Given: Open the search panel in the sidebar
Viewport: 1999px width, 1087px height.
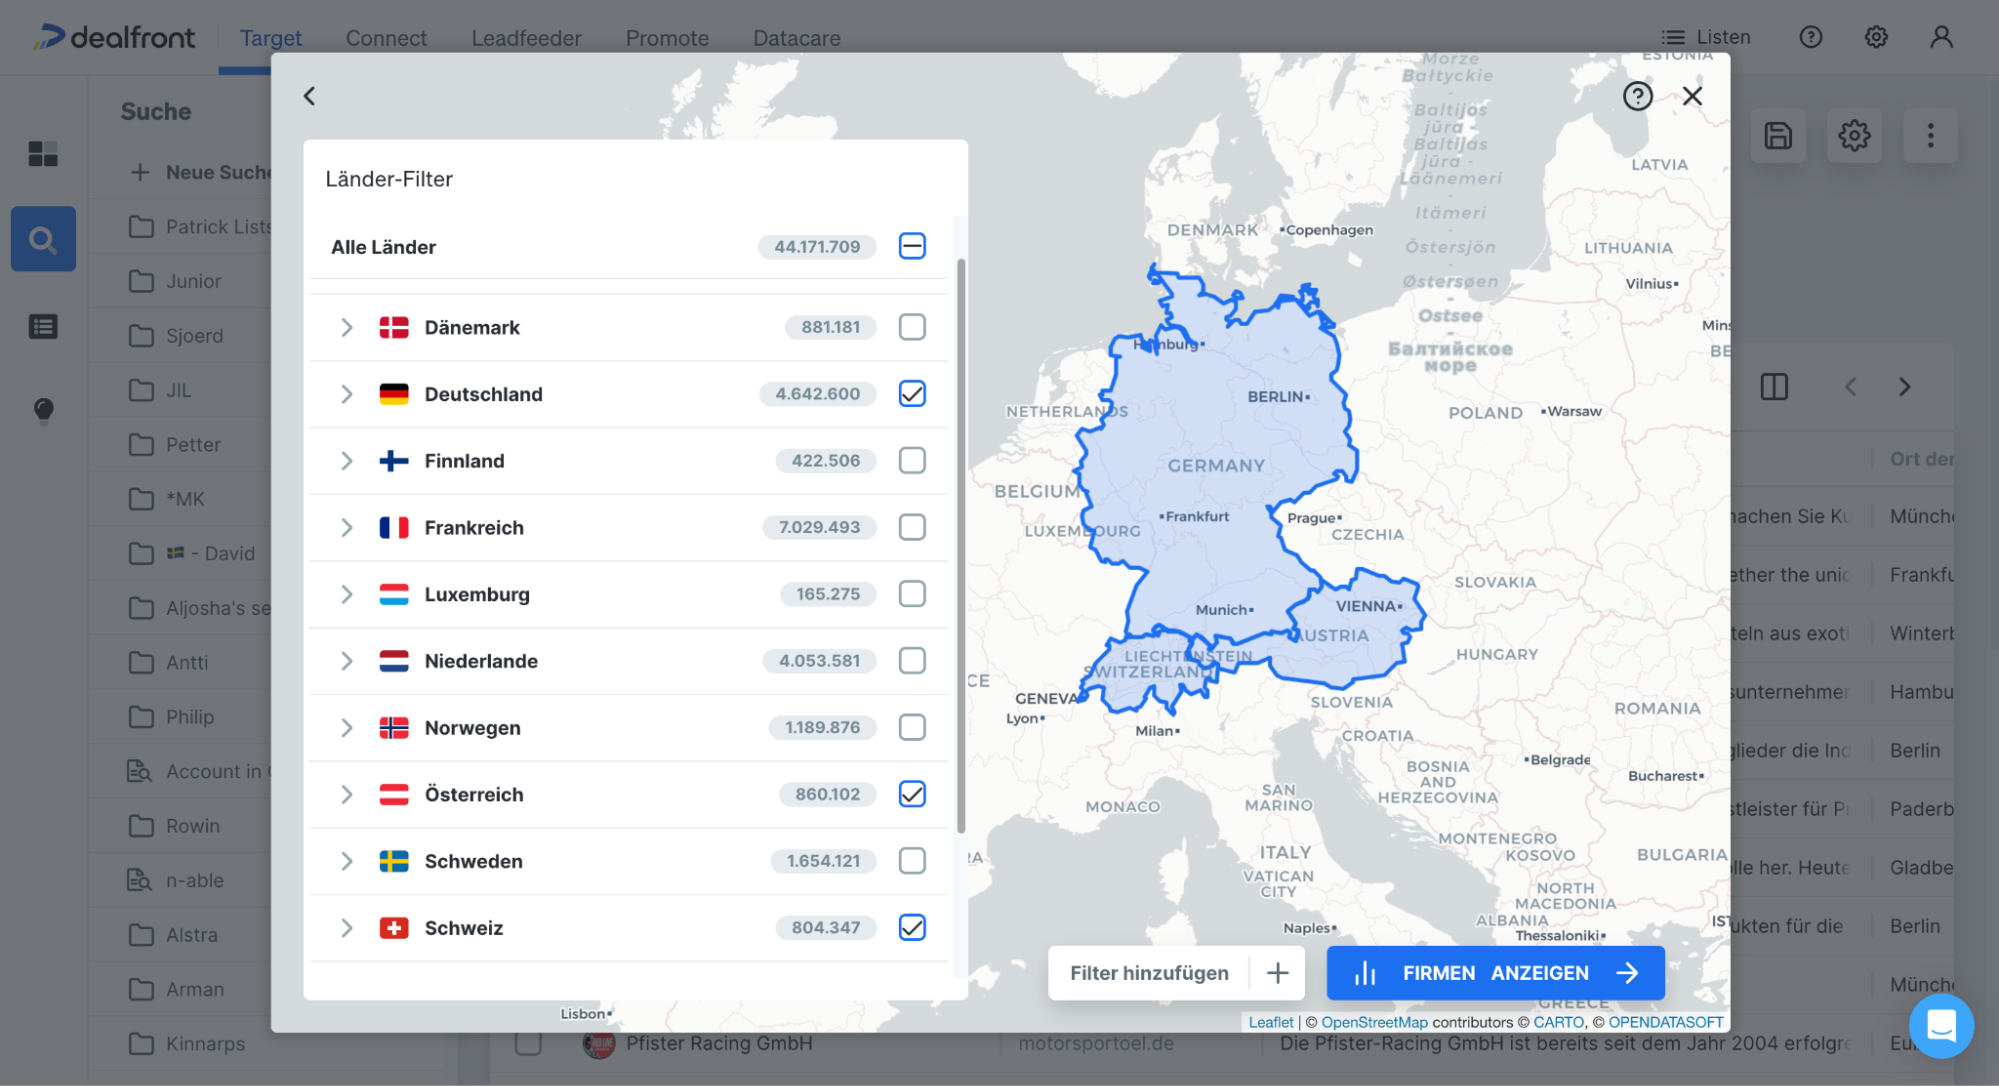Looking at the screenshot, I should point(43,239).
